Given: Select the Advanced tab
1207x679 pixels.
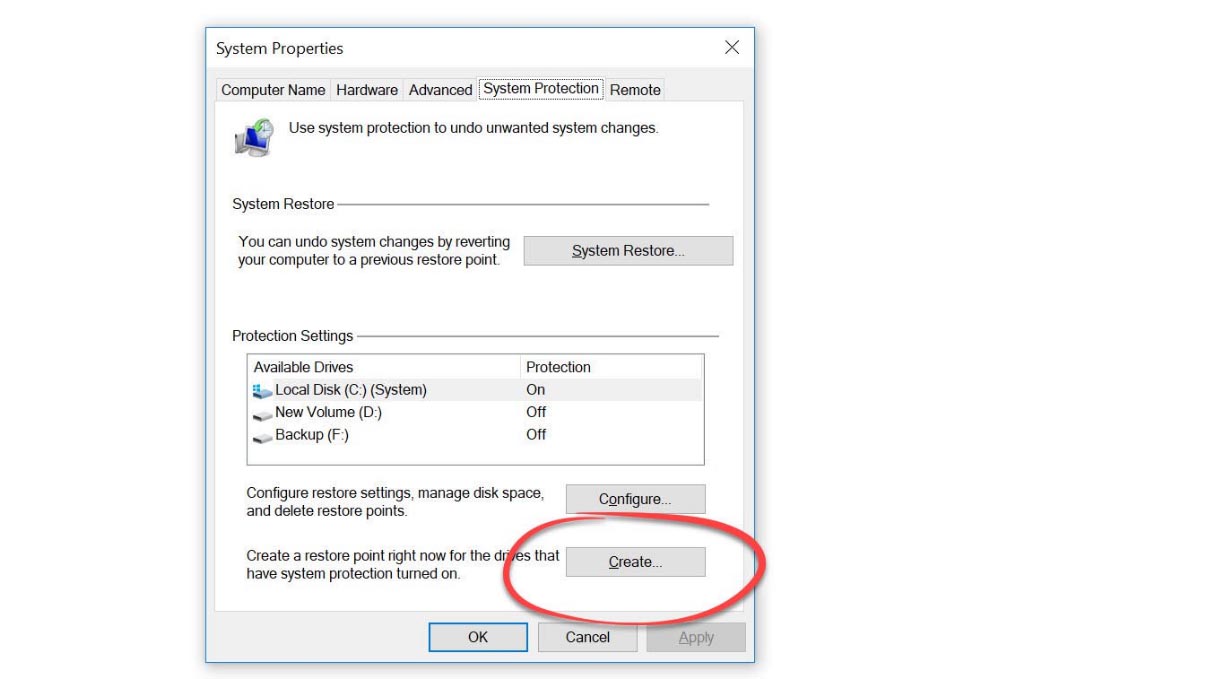Looking at the screenshot, I should pos(440,89).
